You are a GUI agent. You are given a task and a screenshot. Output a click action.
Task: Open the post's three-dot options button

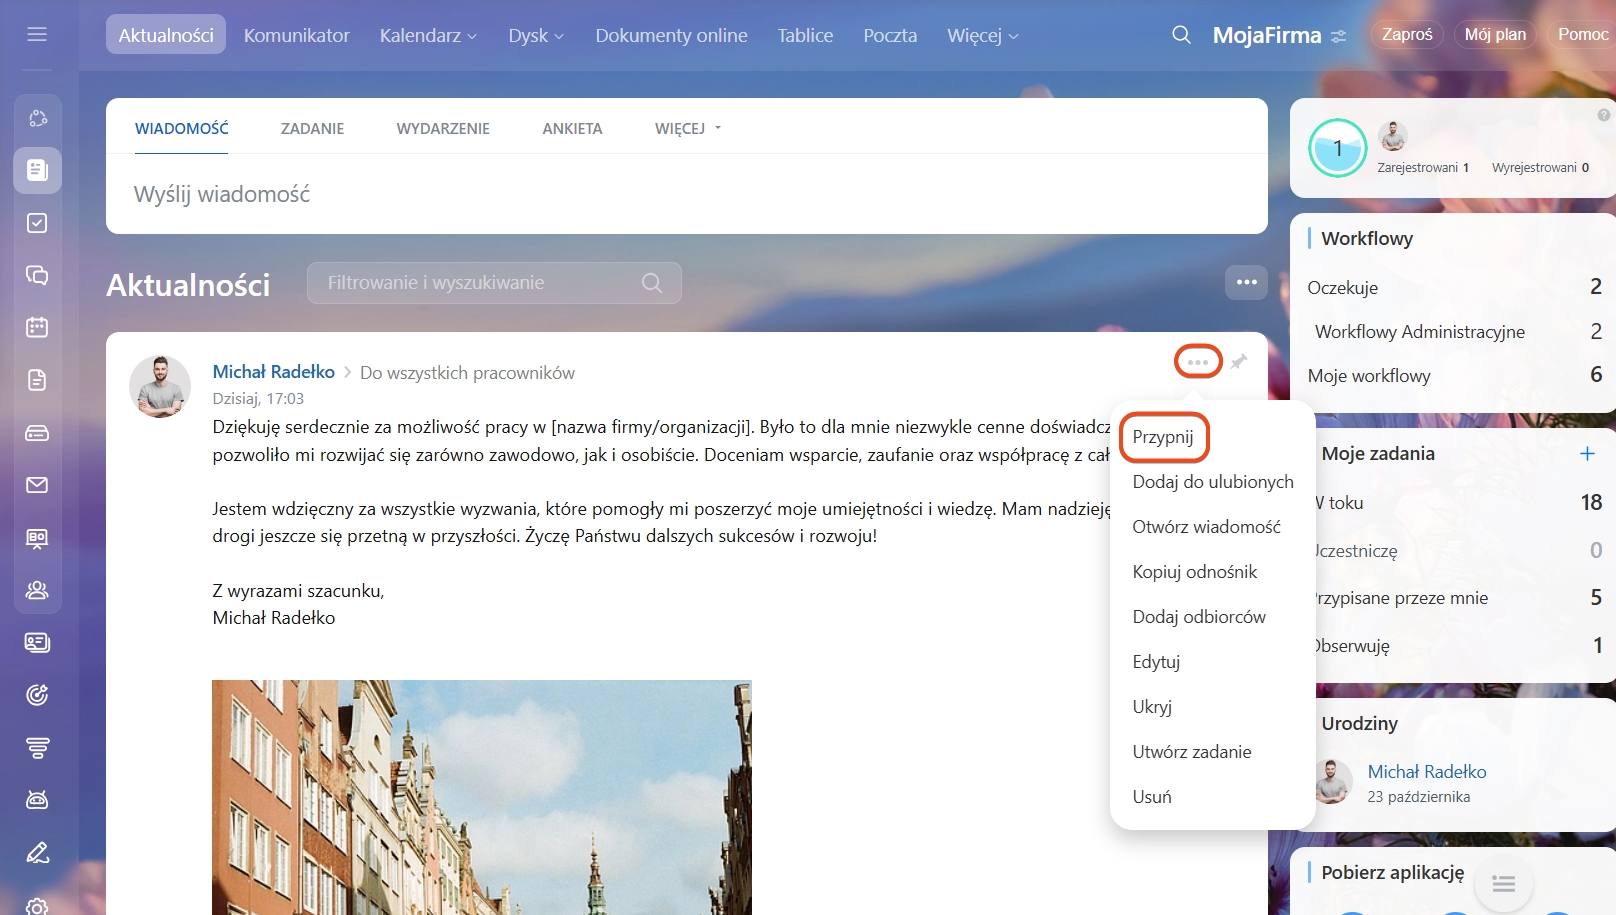click(x=1198, y=361)
